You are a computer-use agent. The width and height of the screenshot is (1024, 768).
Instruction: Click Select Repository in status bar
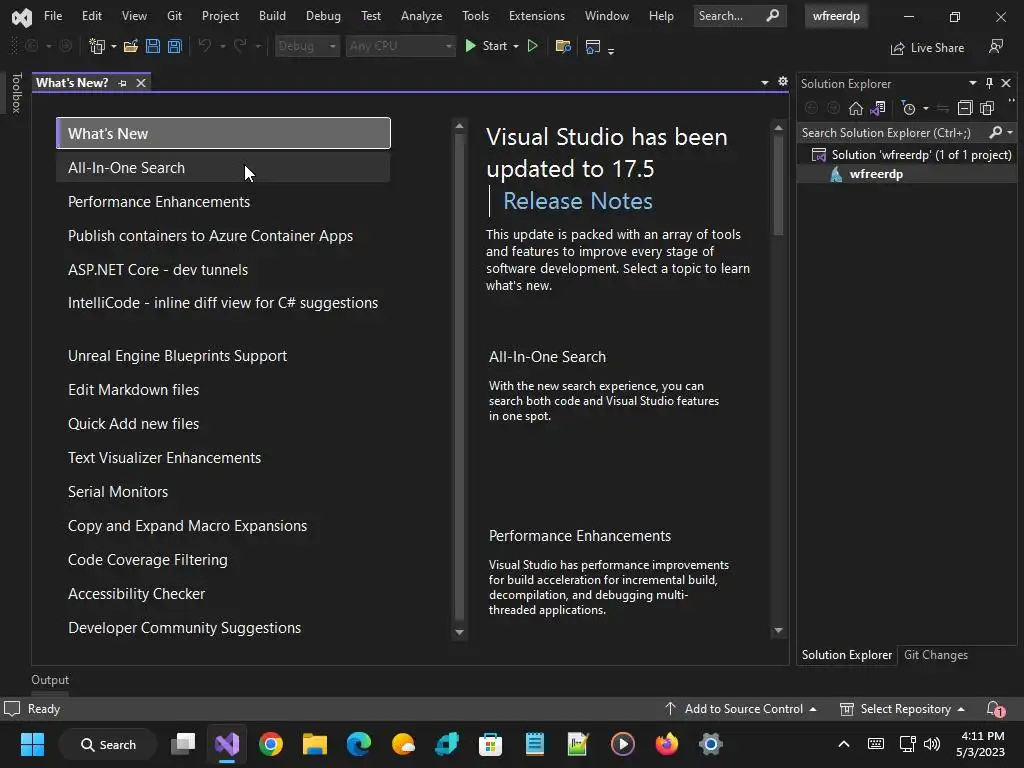coord(902,709)
